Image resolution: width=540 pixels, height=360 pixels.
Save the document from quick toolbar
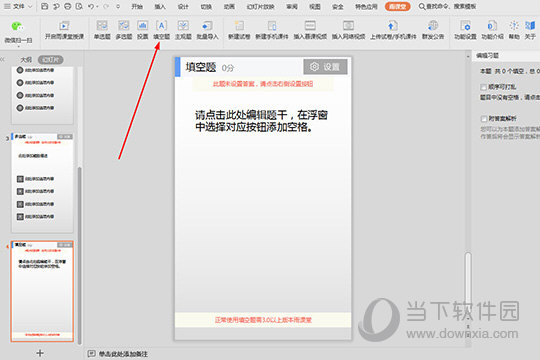click(x=44, y=6)
